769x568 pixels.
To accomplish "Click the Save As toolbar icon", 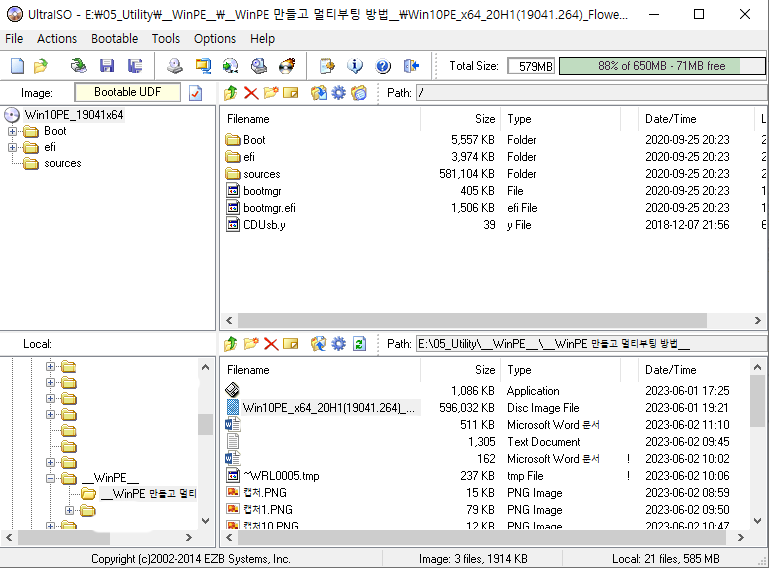I will pos(135,66).
